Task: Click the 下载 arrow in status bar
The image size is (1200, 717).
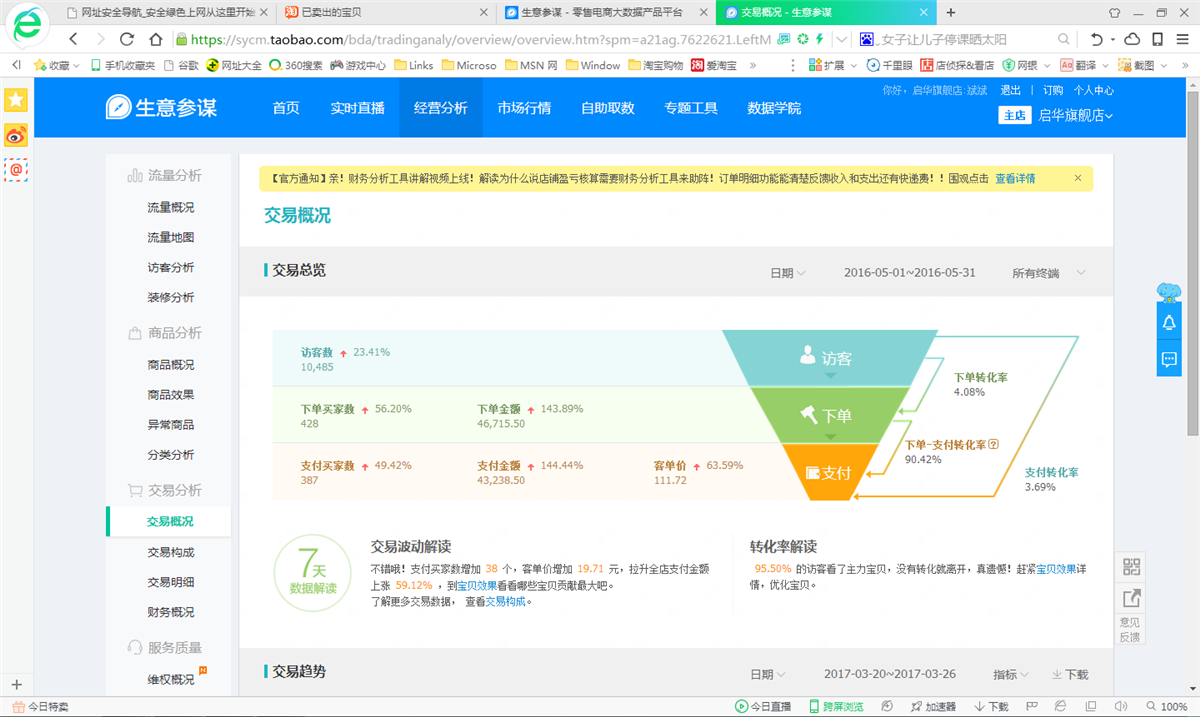Action: click(979, 707)
